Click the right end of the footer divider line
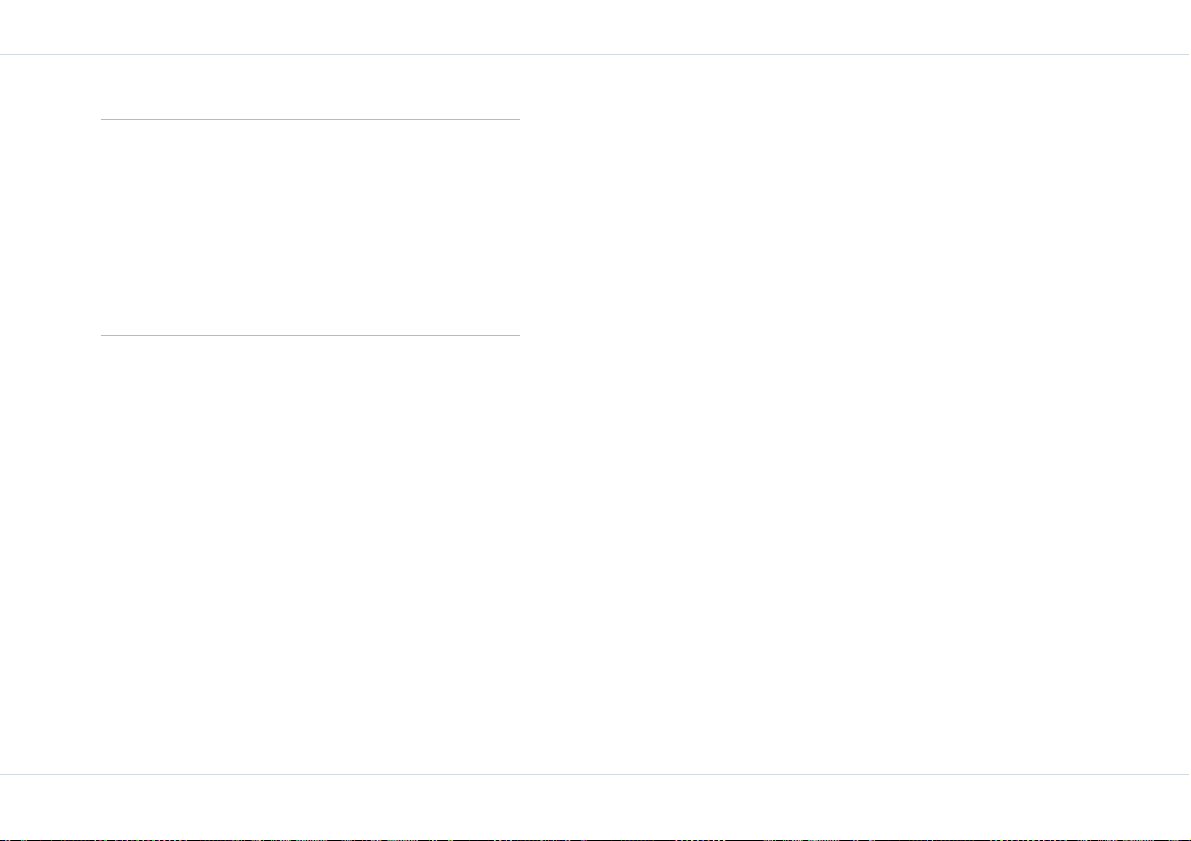This screenshot has width=1191, height=841. coord(1187,774)
